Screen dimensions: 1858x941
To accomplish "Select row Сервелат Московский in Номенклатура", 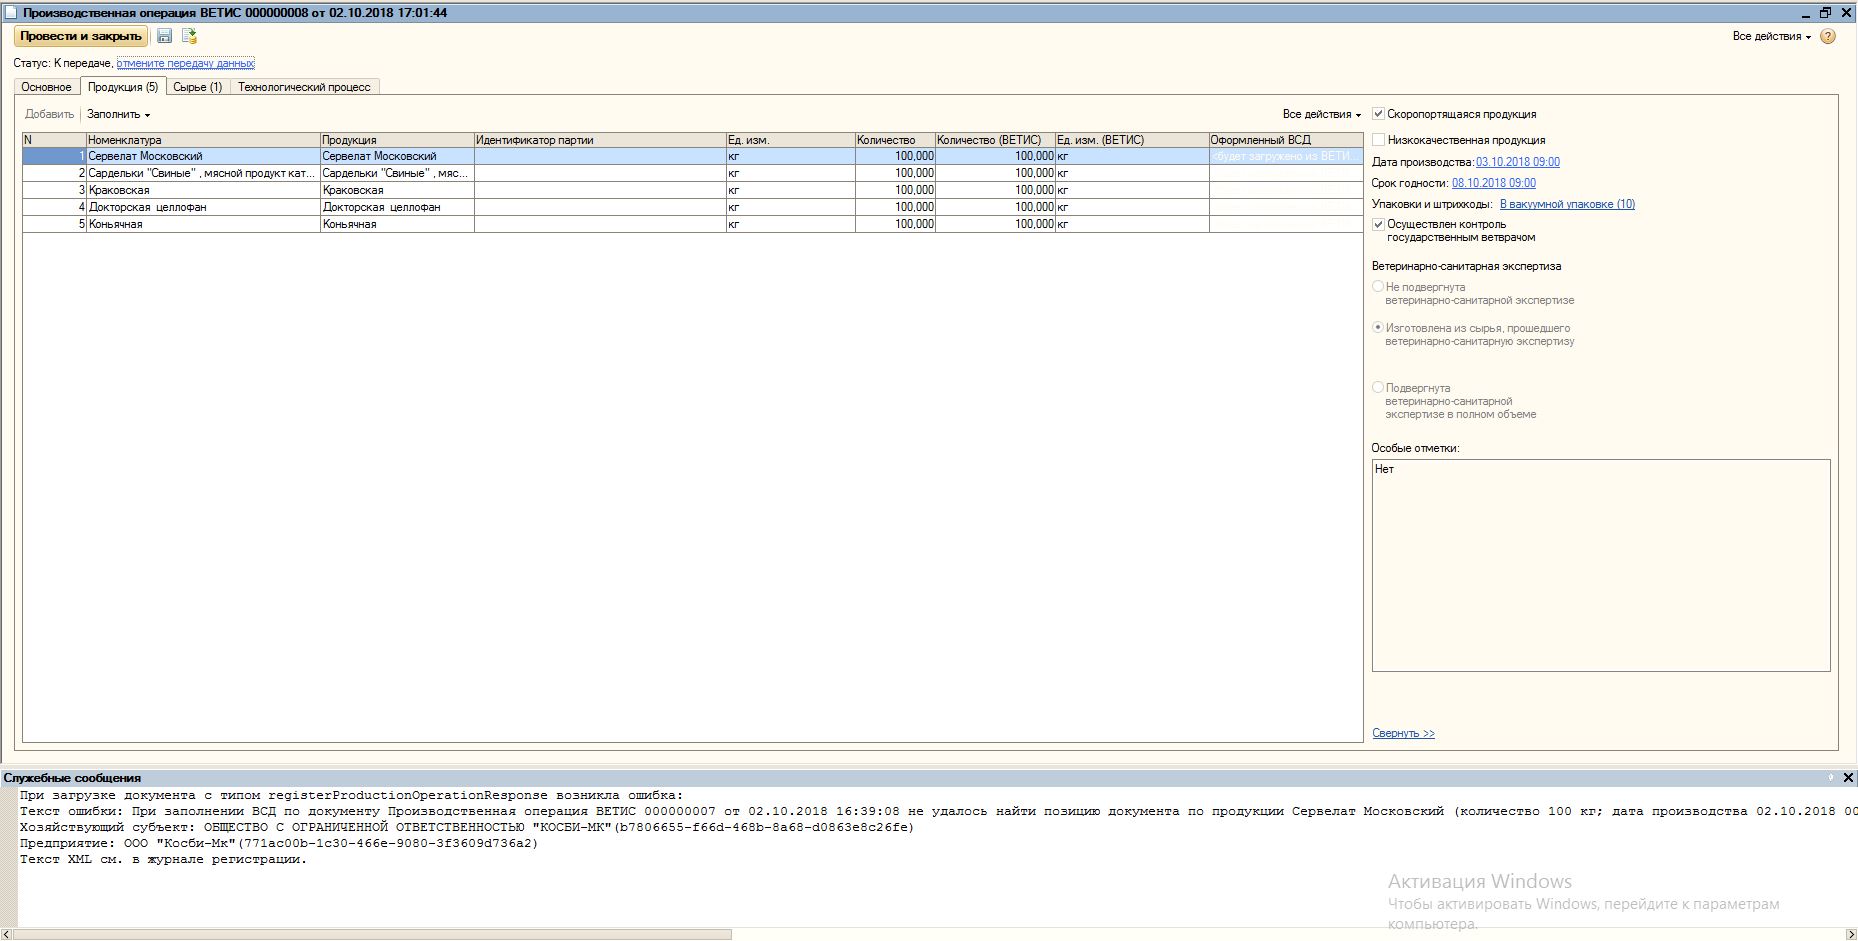I will tap(203, 156).
